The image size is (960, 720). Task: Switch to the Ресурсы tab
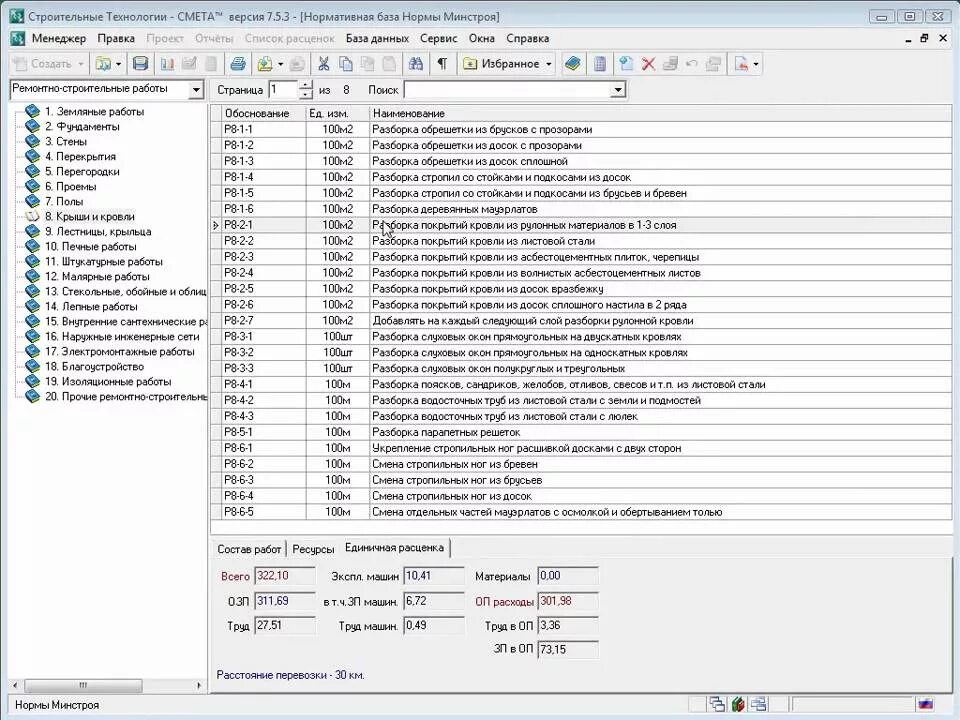pyautogui.click(x=313, y=549)
